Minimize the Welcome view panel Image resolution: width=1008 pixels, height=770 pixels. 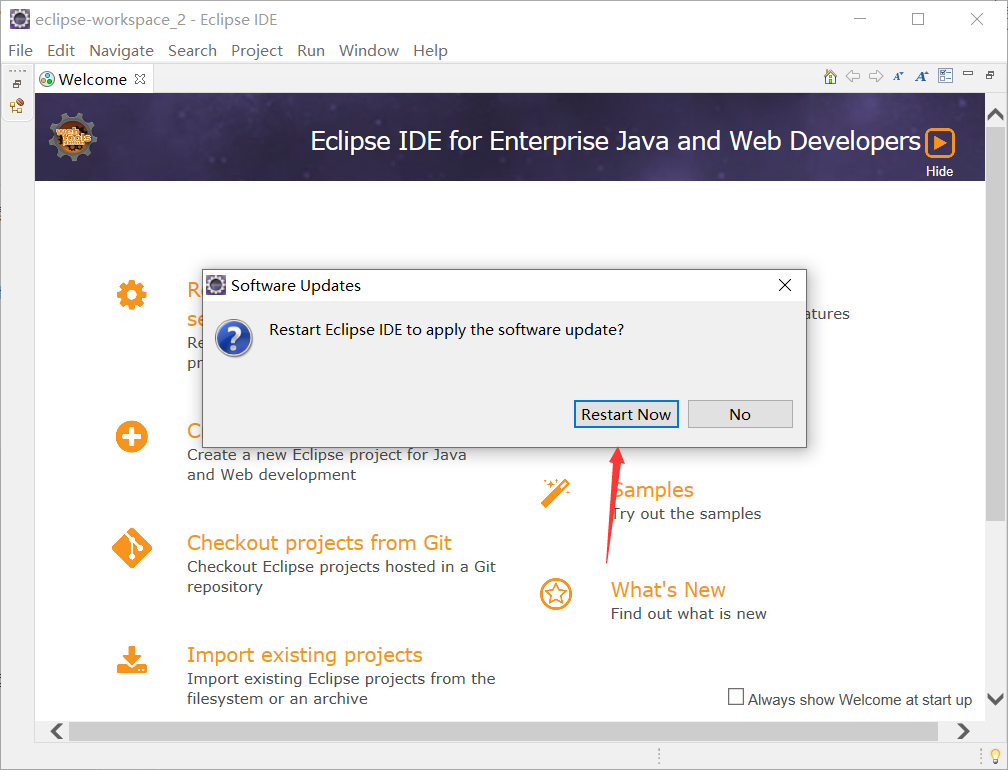[x=968, y=74]
